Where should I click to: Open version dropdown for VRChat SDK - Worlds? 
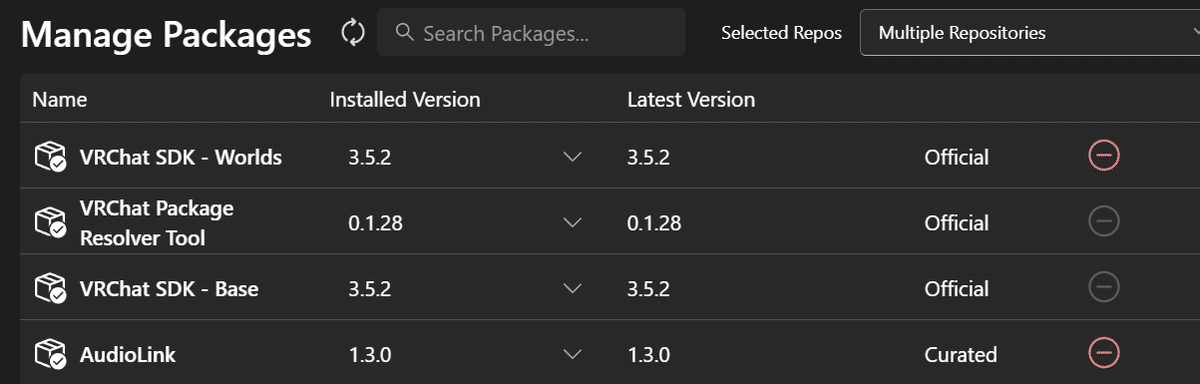[x=572, y=157]
